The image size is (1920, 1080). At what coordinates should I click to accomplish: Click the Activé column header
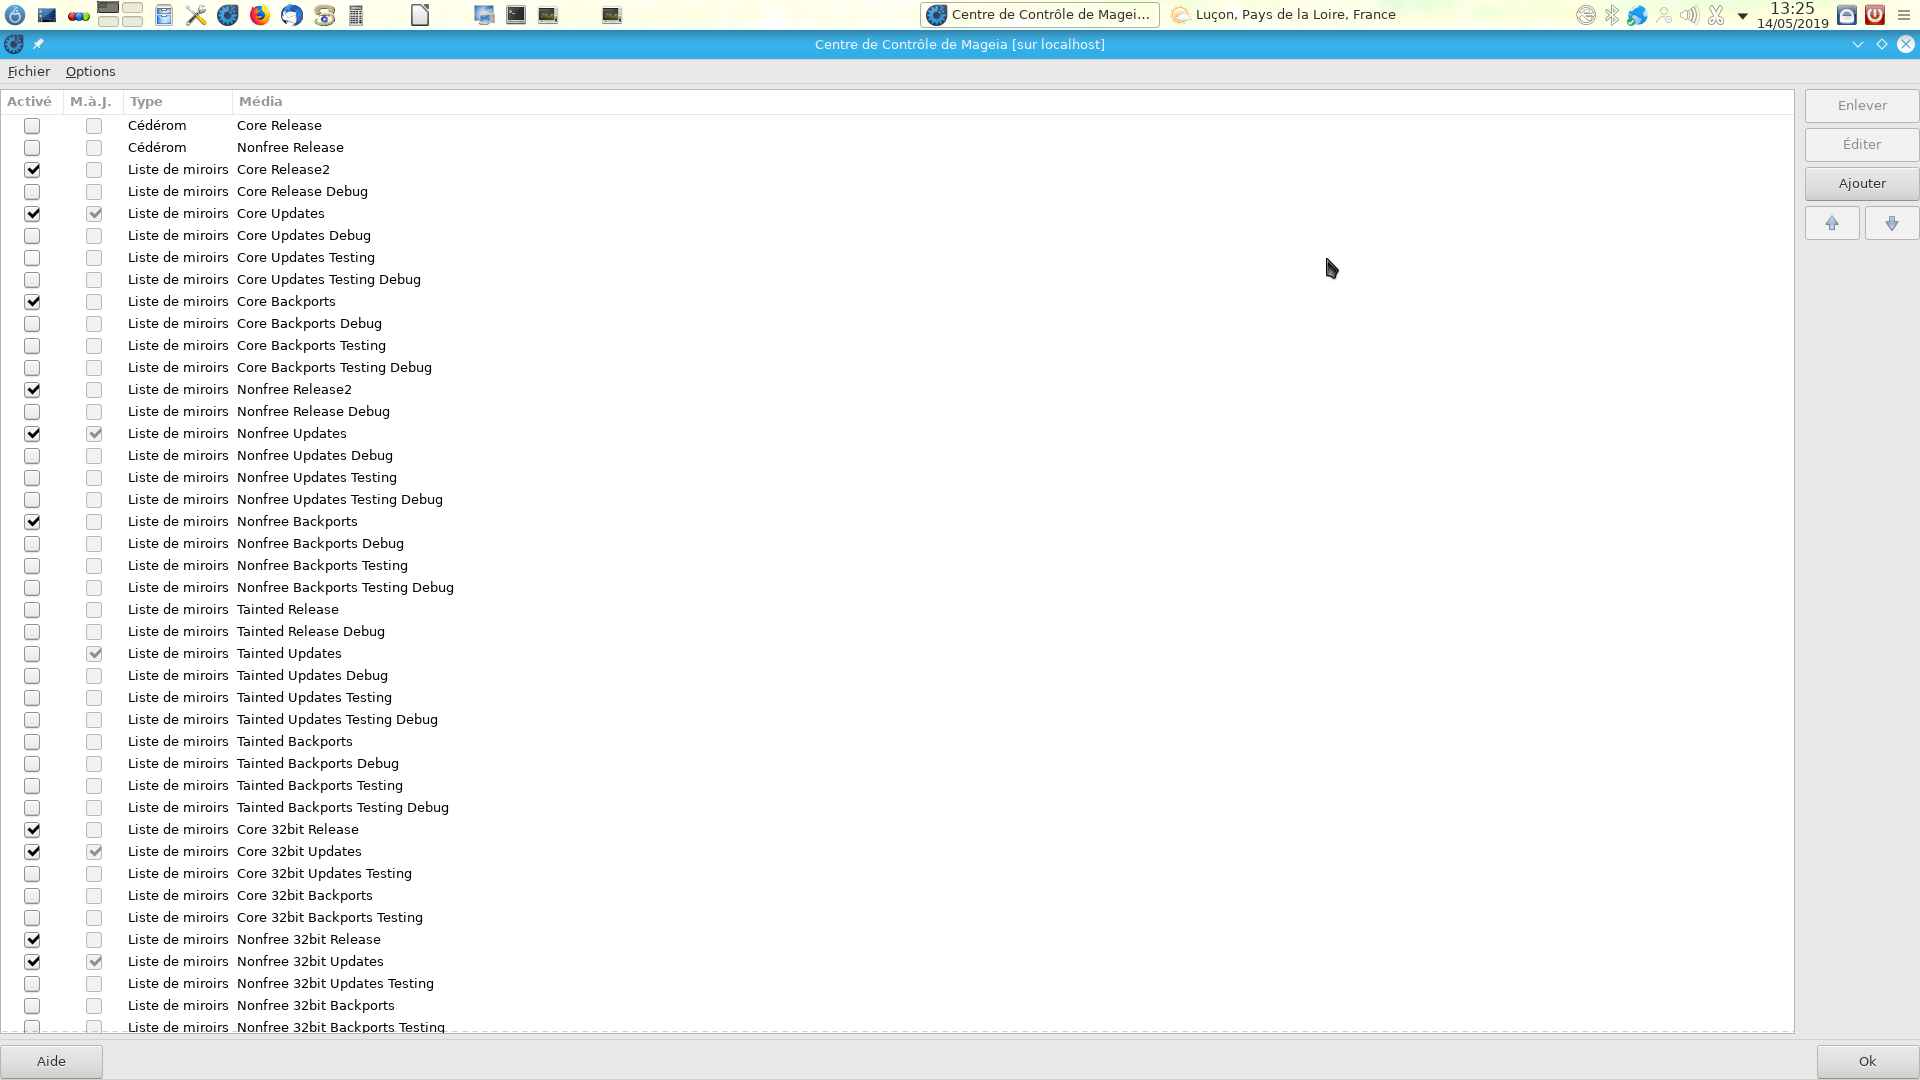[x=32, y=101]
